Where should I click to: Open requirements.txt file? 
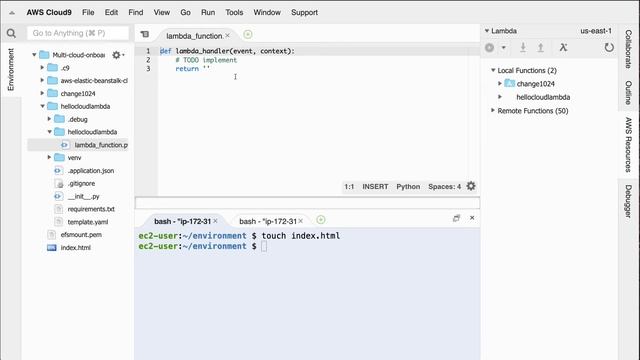91,209
